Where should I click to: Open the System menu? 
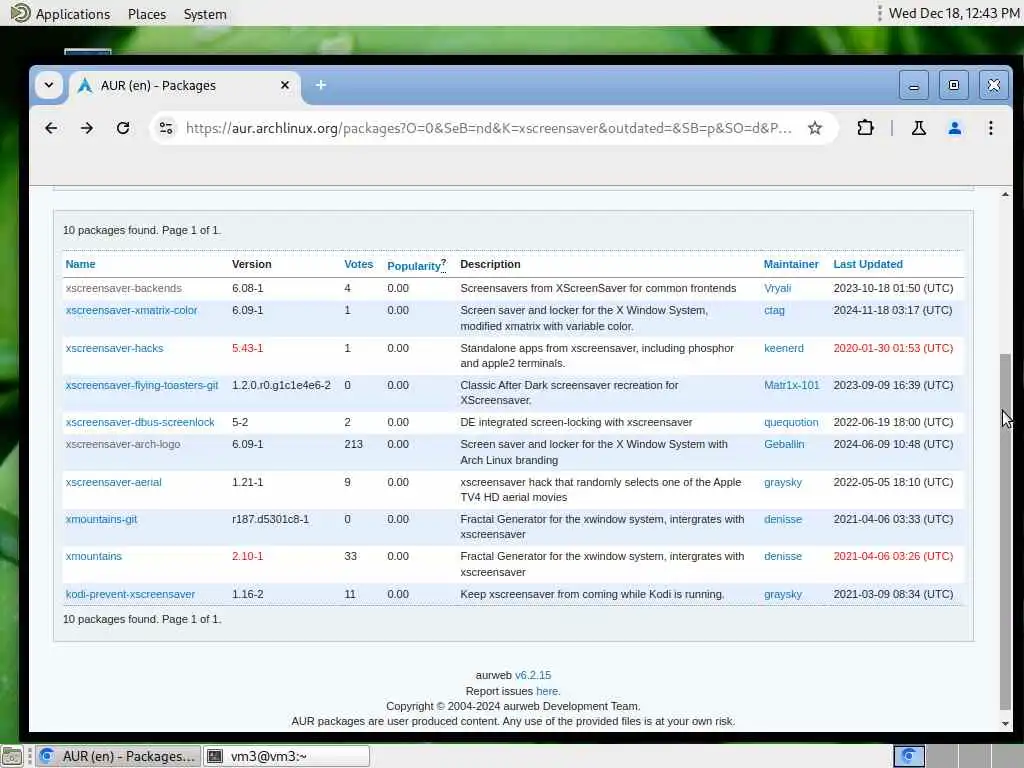tap(205, 14)
